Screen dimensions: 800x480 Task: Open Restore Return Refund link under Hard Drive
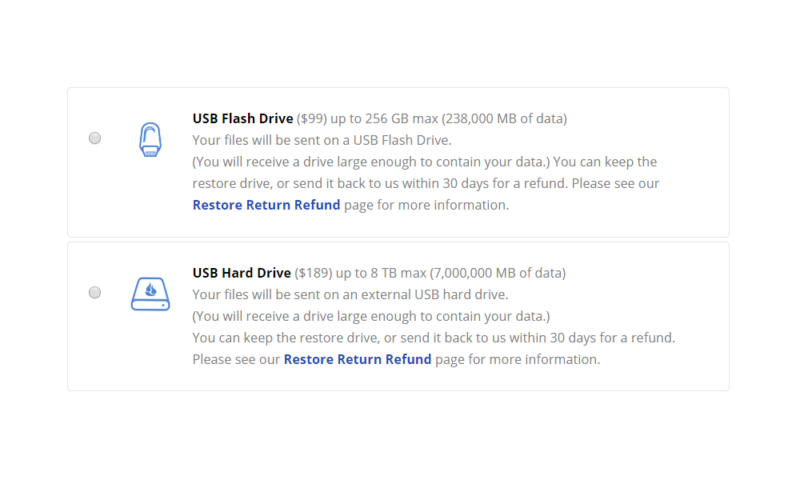point(358,360)
